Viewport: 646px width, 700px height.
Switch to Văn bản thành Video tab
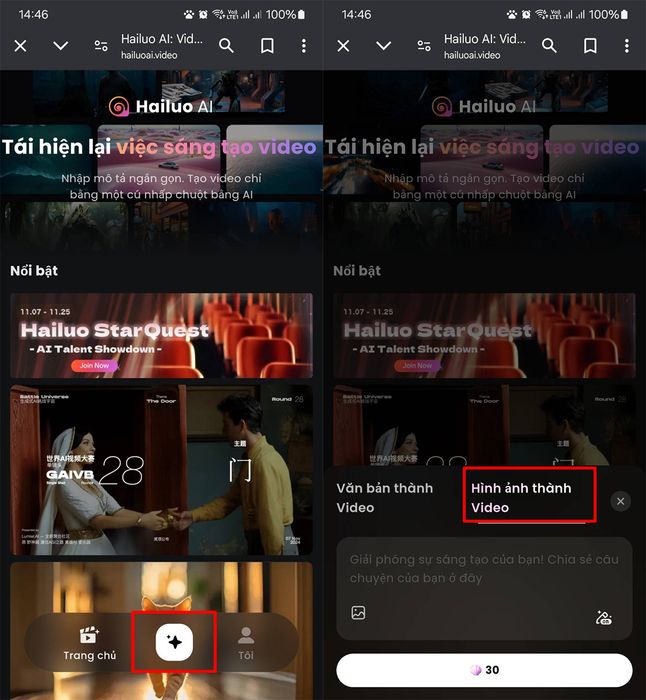(385, 497)
